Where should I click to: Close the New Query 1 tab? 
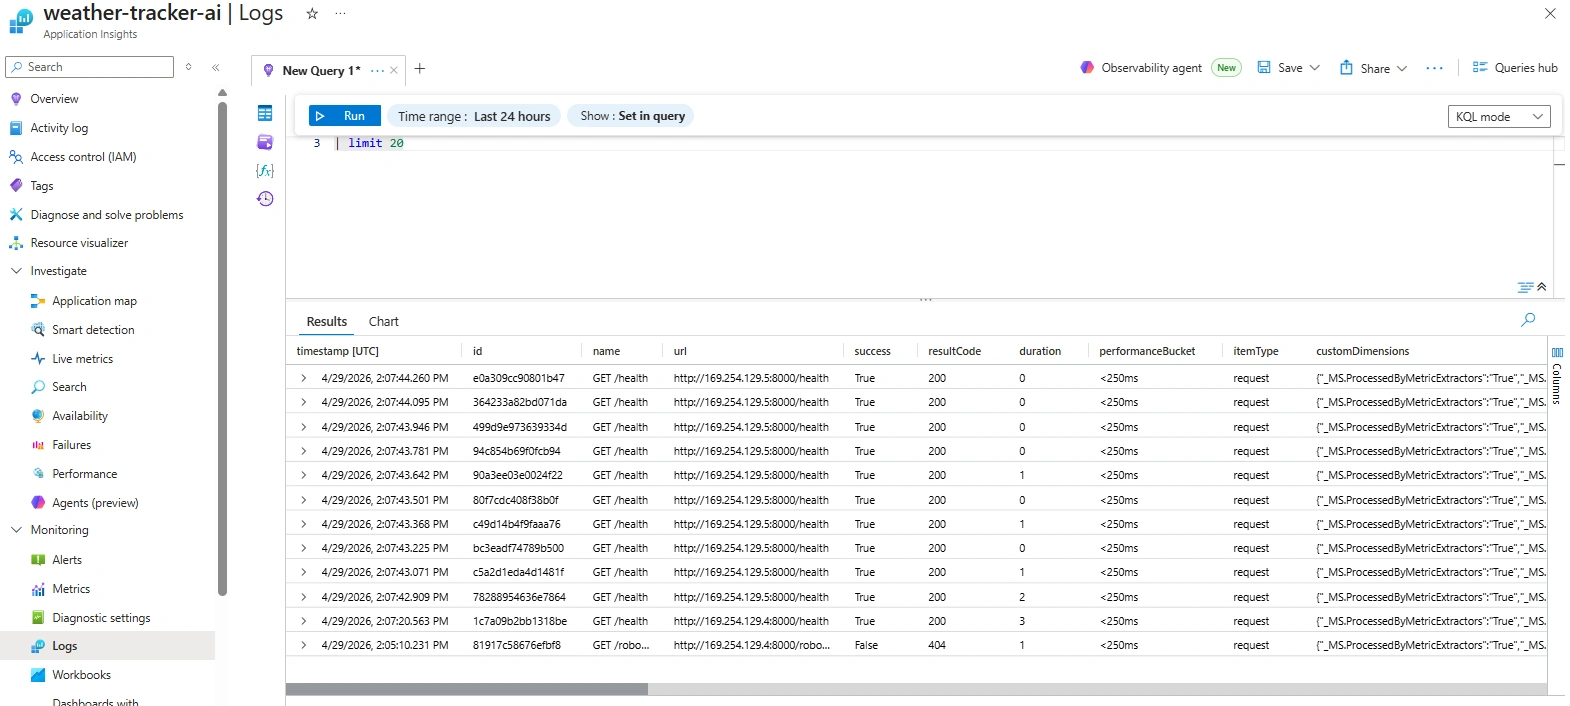394,70
